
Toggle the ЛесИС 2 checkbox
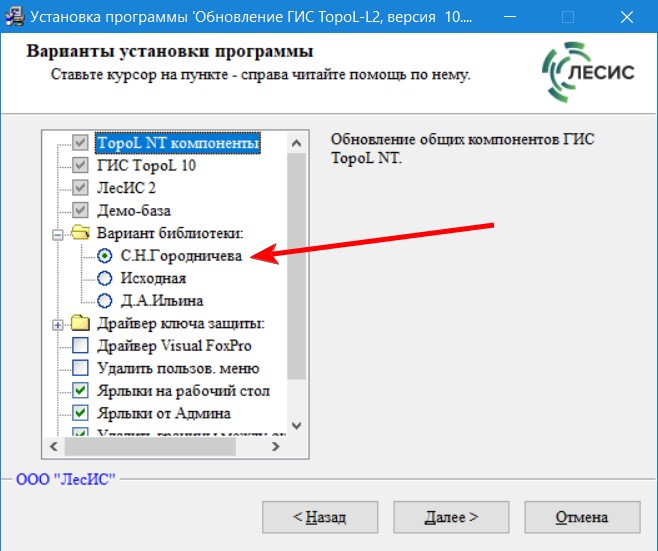80,187
